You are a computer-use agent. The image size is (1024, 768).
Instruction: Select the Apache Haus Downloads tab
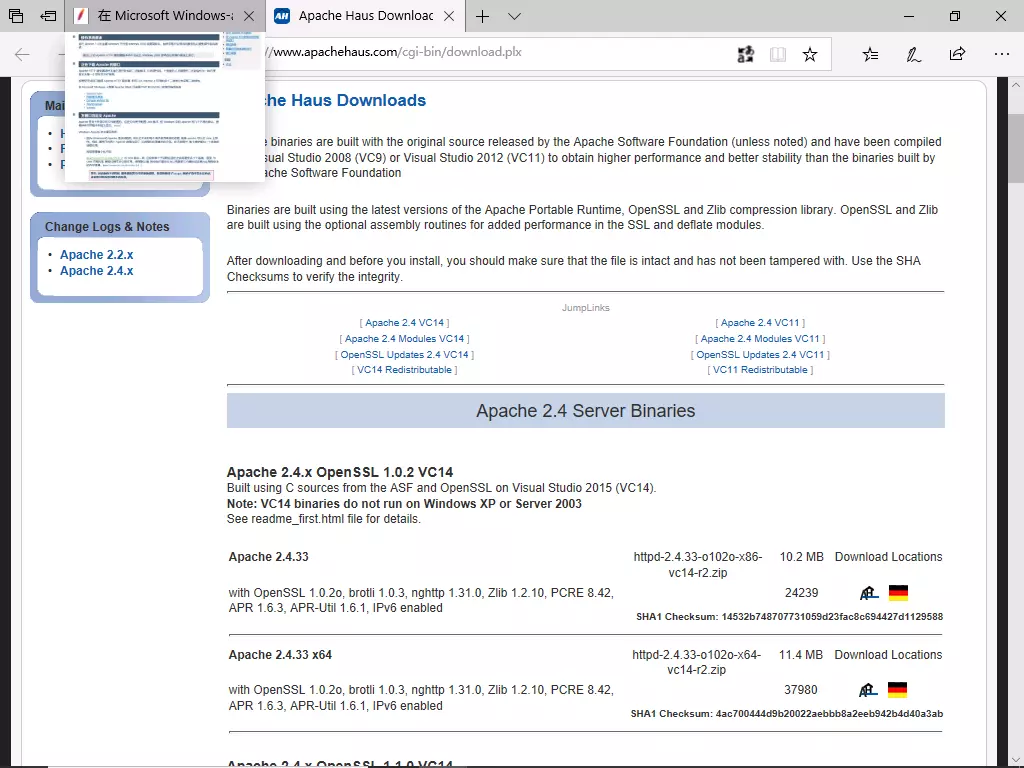(x=356, y=16)
